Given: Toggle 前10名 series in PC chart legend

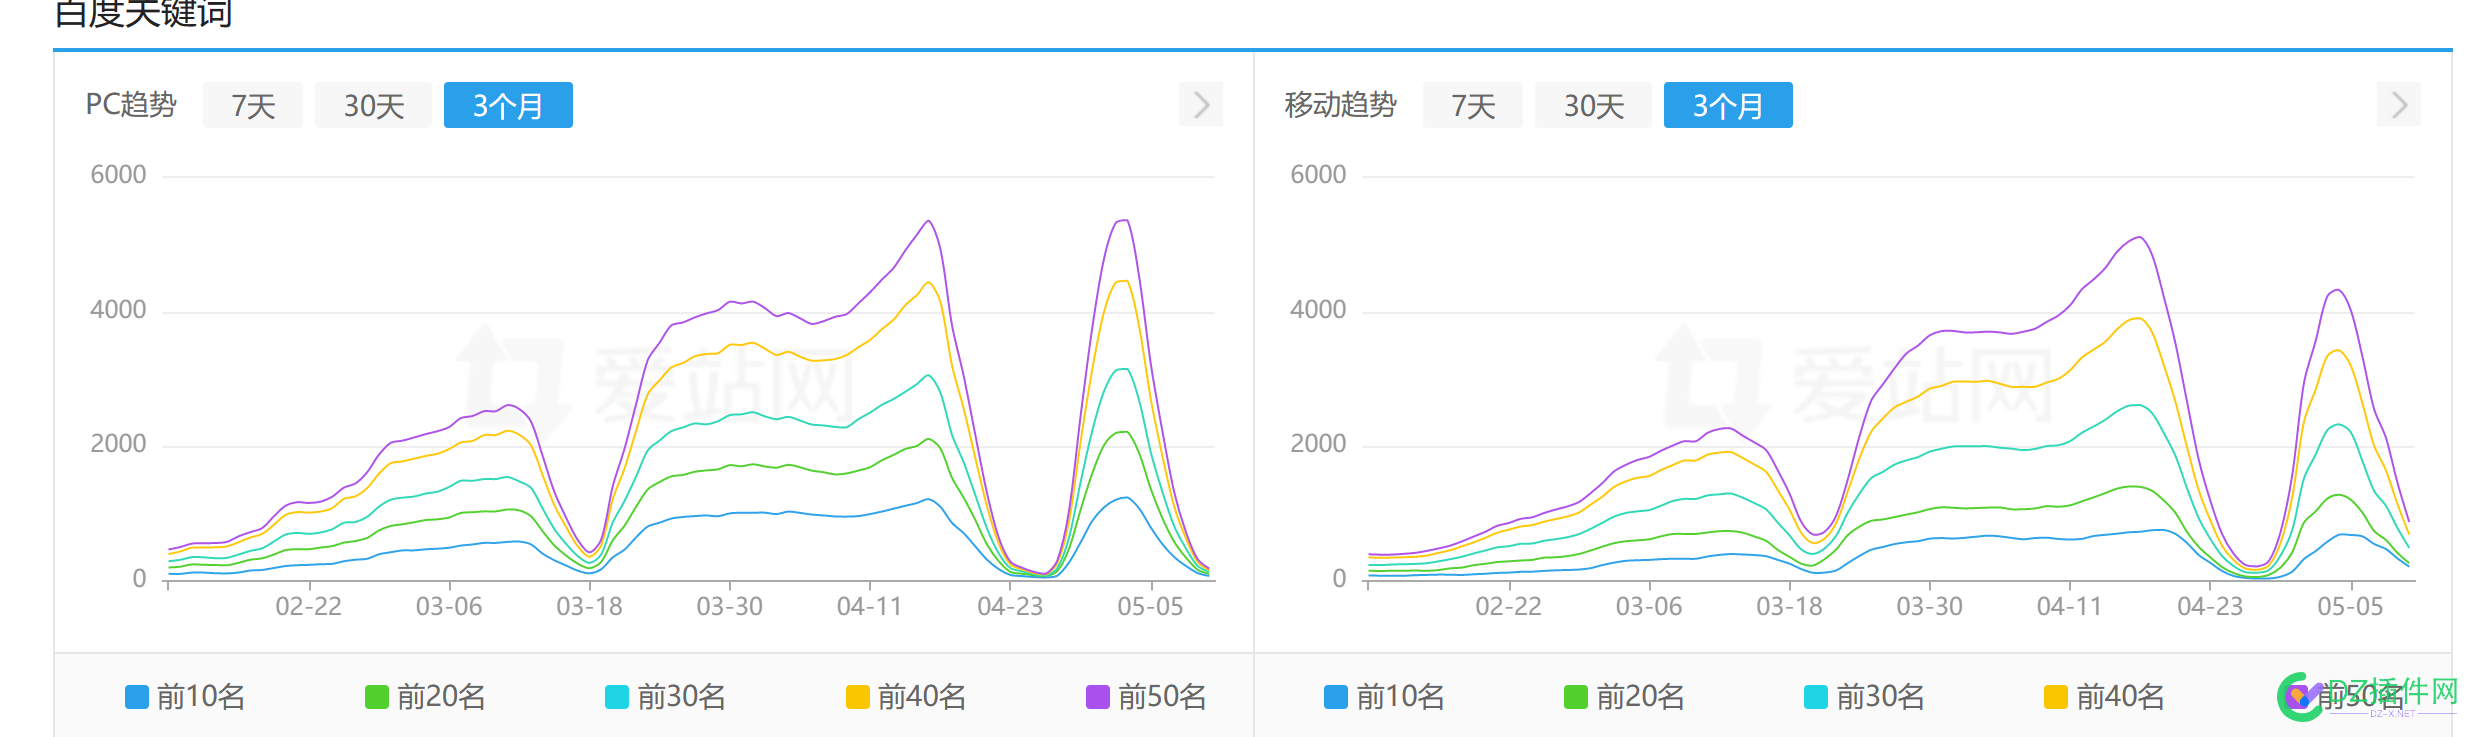Looking at the screenshot, I should click(x=185, y=697).
